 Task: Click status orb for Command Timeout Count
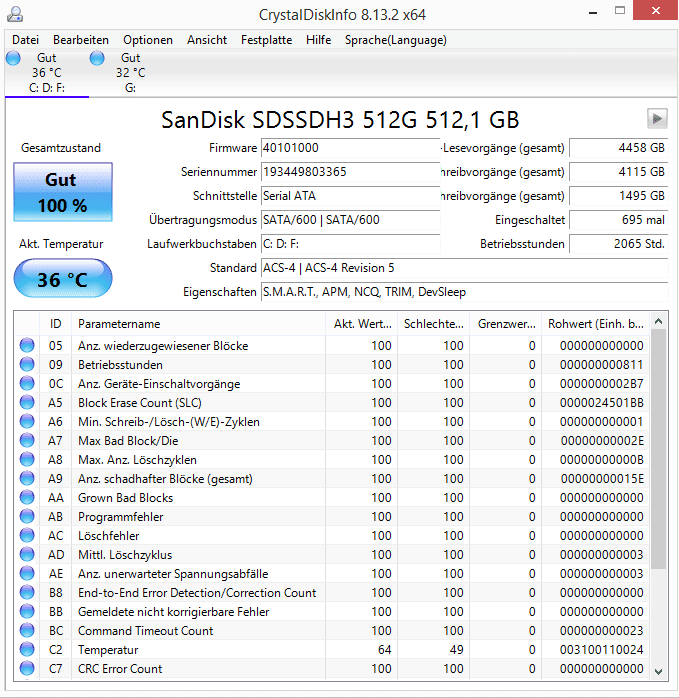click(x=27, y=630)
